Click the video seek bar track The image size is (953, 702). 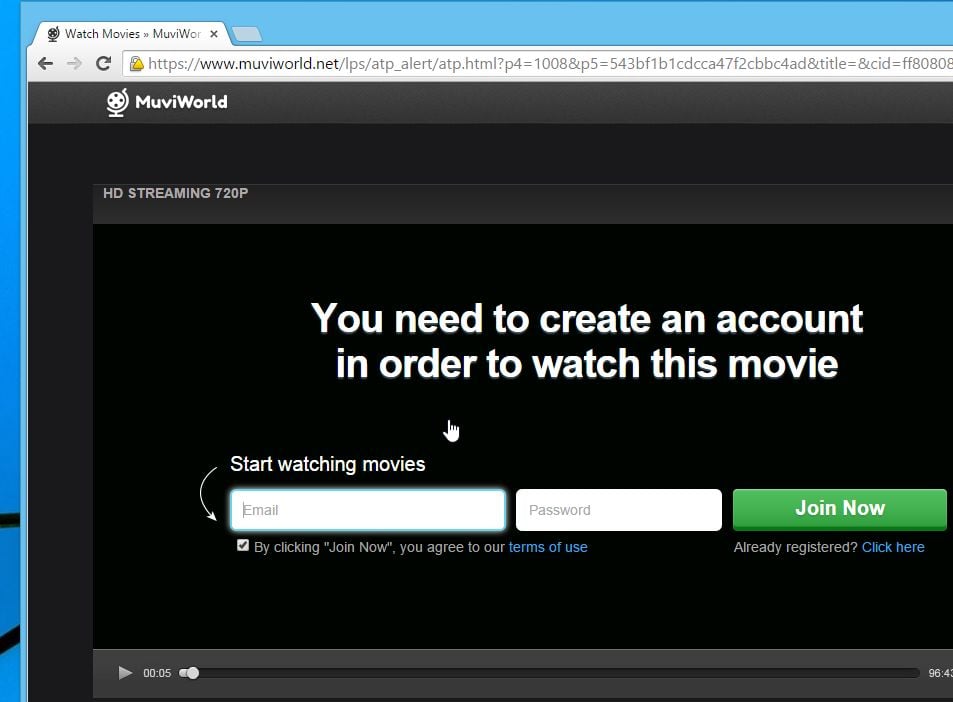point(549,673)
